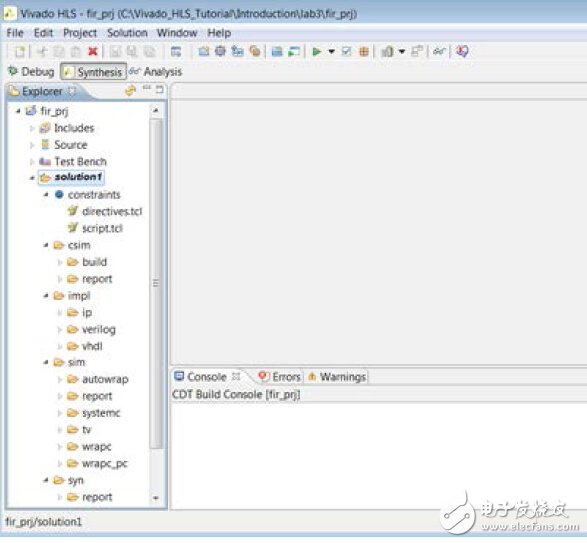Minimize the Explorer panel
This screenshot has width=587, height=543.
146,89
